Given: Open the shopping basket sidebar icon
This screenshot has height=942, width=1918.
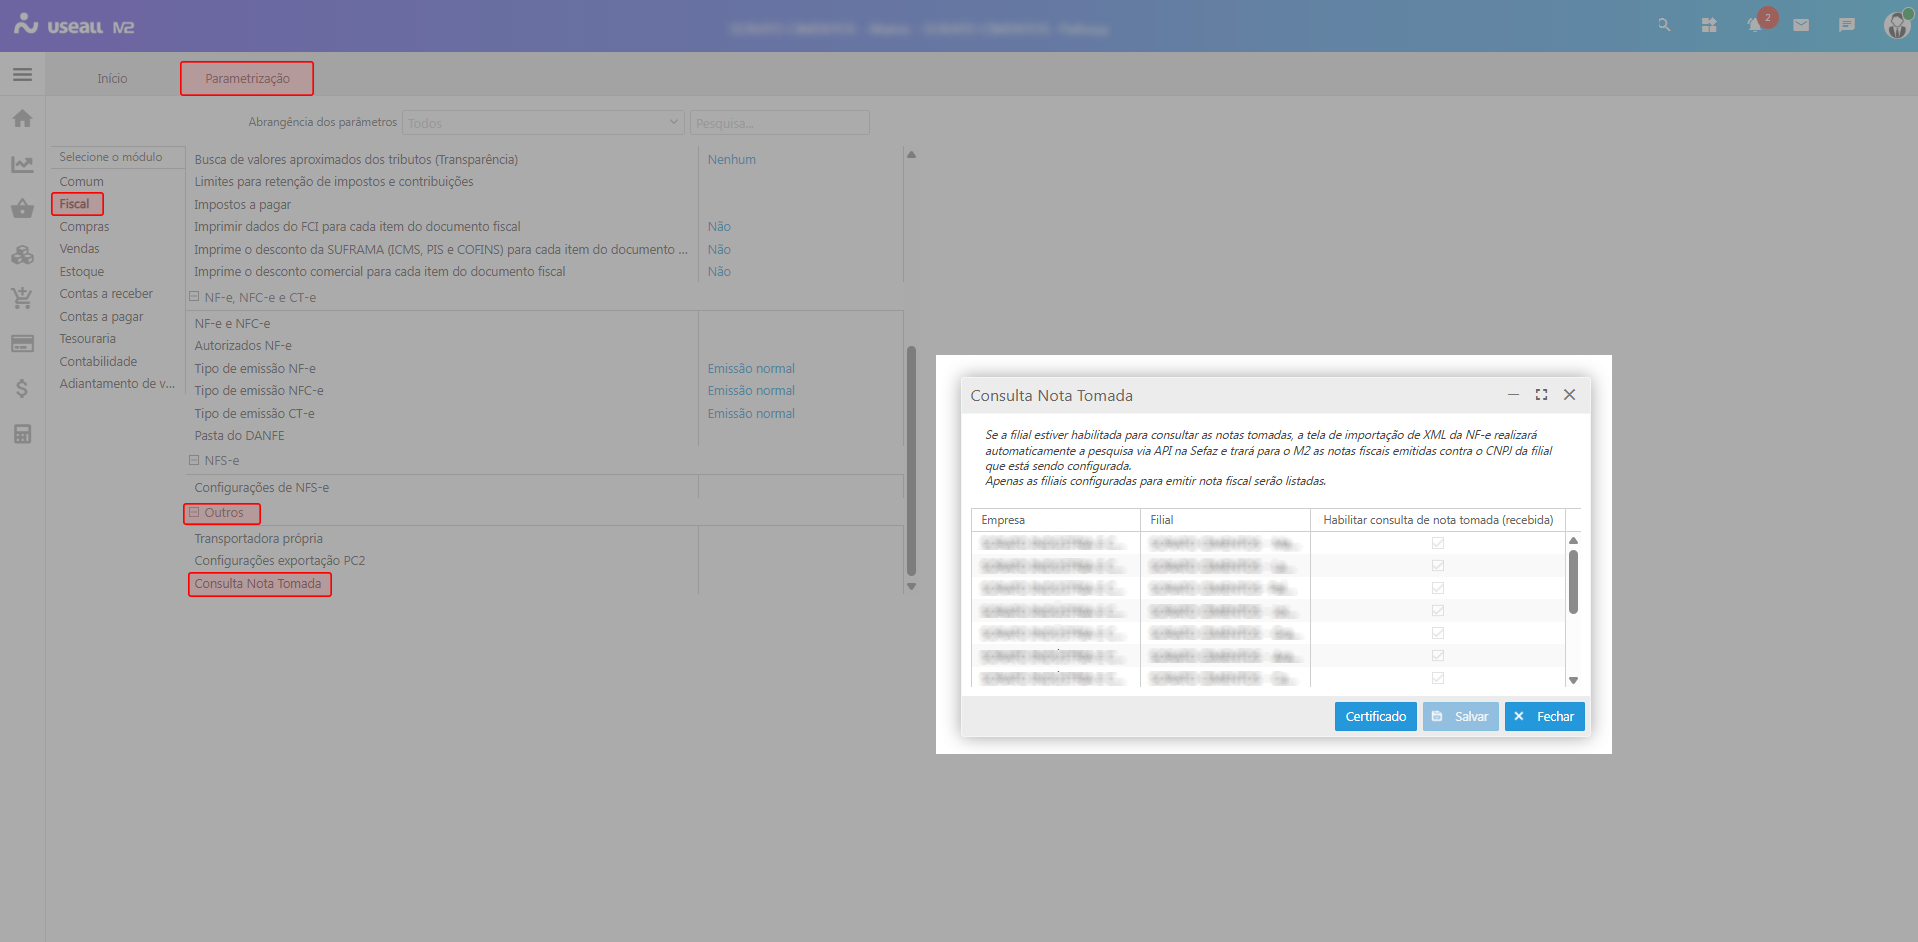Looking at the screenshot, I should click(x=22, y=209).
